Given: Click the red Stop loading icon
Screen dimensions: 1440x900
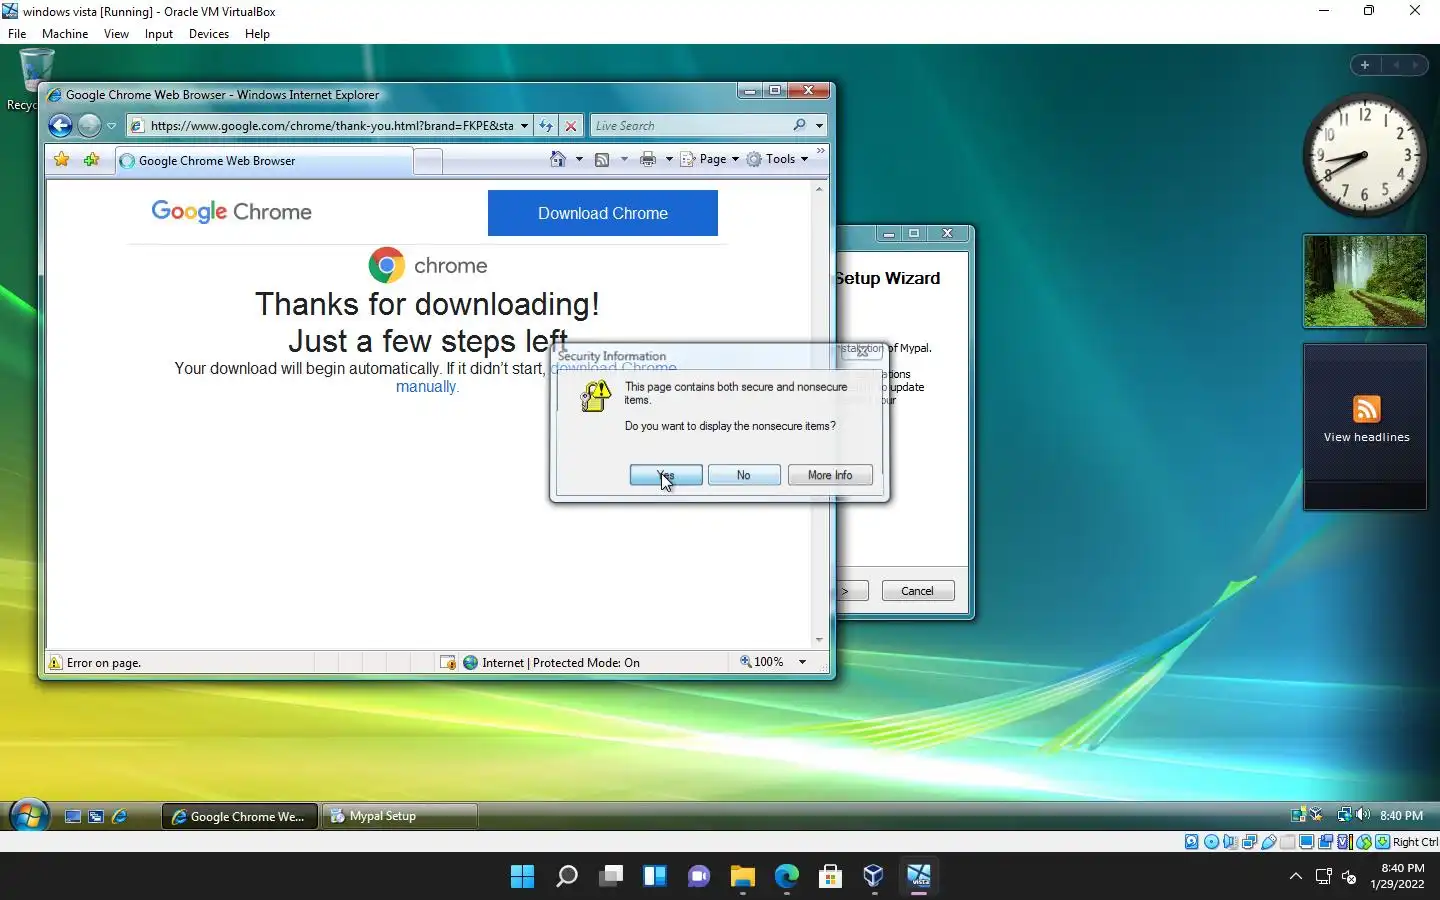Looking at the screenshot, I should 571,126.
